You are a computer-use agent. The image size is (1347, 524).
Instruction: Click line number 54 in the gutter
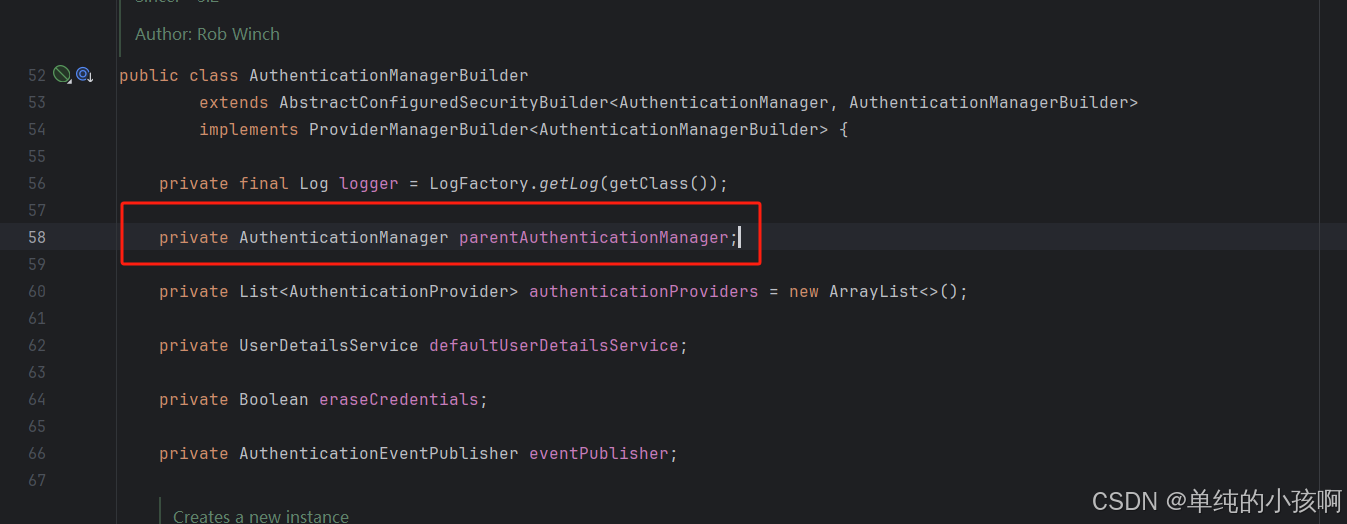point(37,129)
